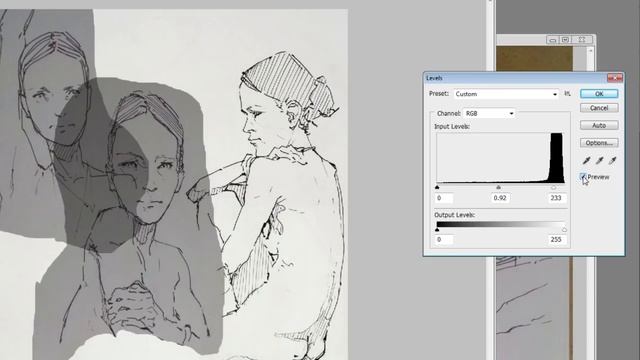Click the output levels gradient bar
640x360 pixels.
[501, 224]
